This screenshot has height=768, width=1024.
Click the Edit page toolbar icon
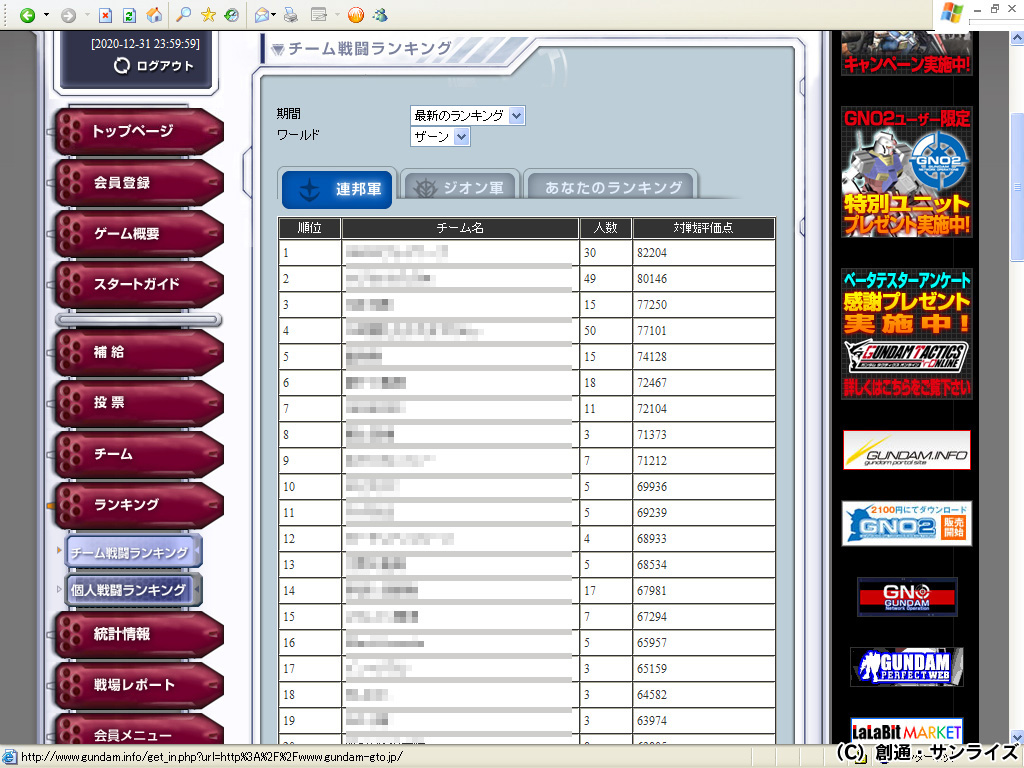coord(319,14)
